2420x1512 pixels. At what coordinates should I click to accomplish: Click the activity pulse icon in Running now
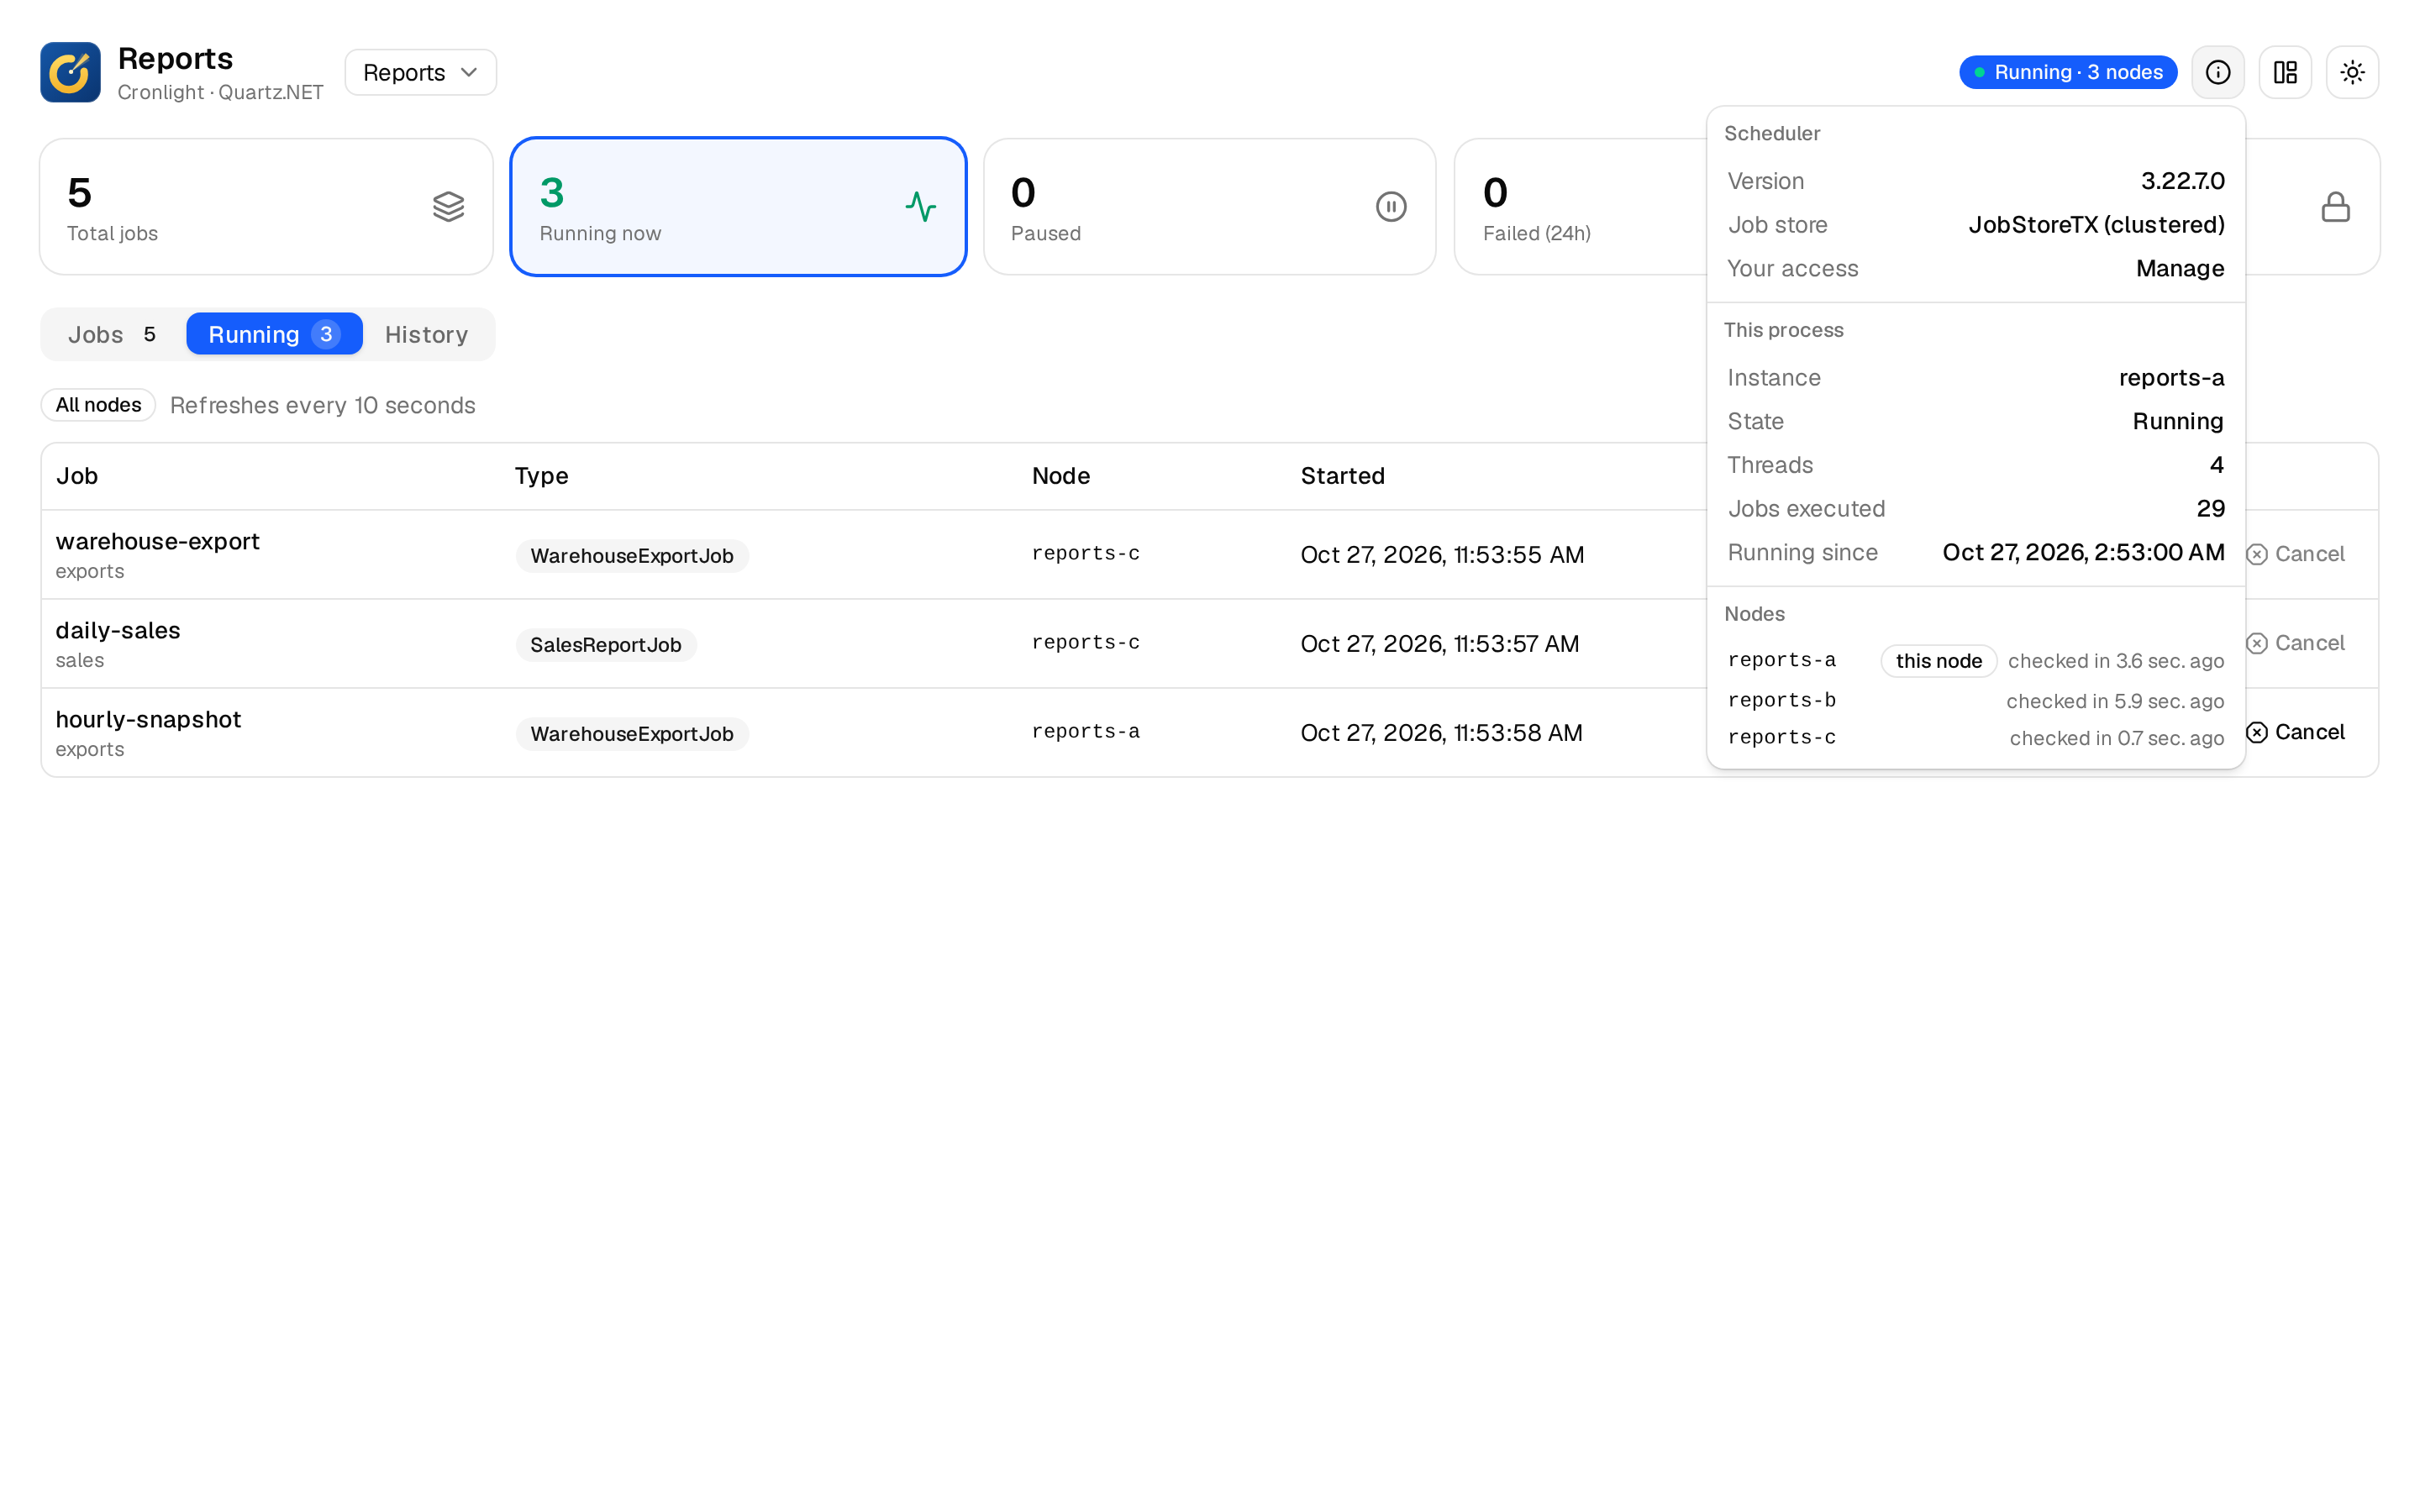coord(921,207)
